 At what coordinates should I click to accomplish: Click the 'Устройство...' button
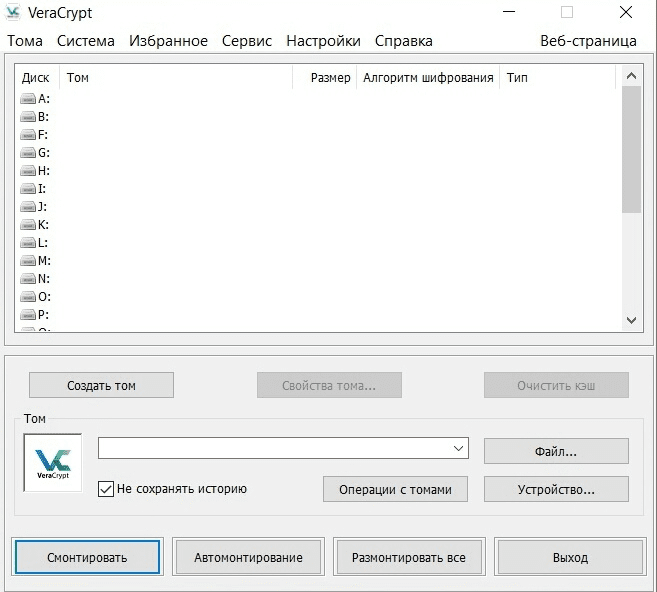click(556, 489)
